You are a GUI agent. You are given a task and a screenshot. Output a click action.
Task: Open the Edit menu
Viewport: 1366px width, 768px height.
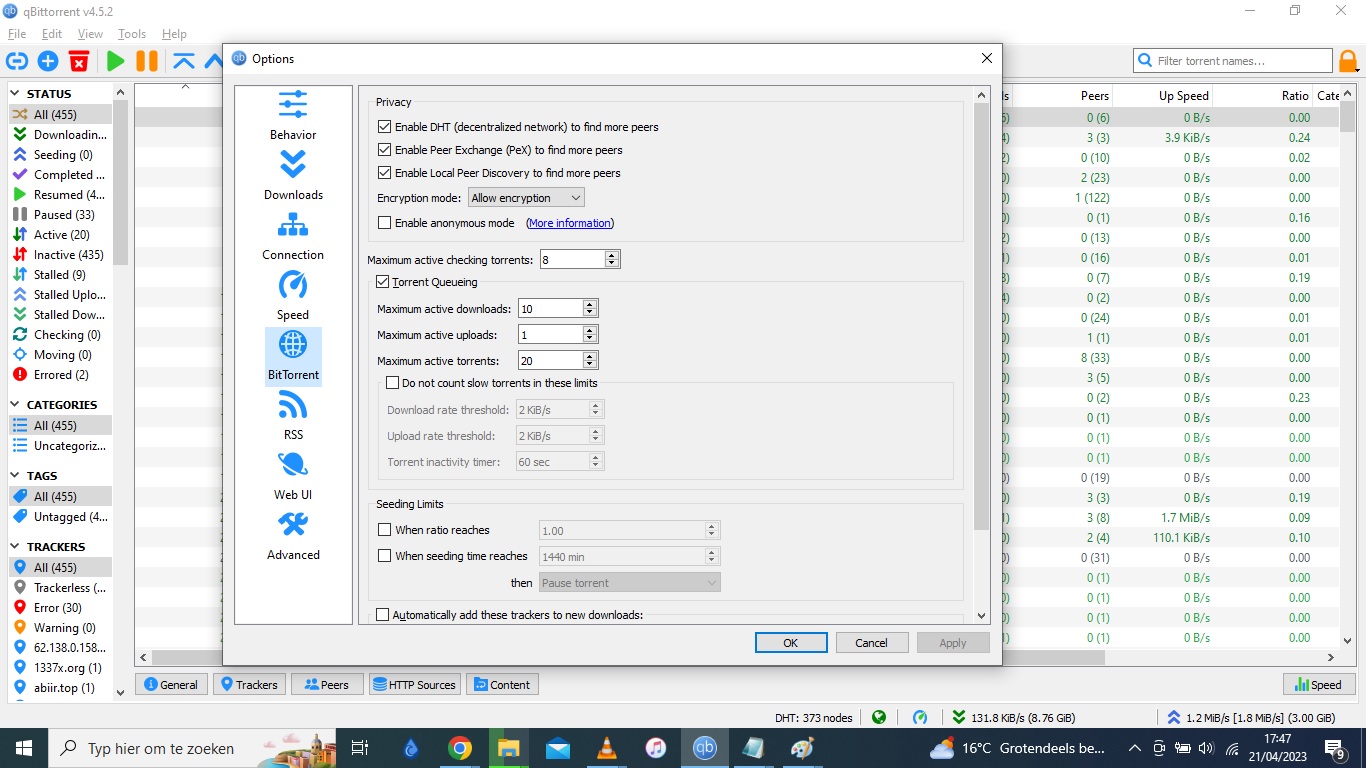coord(52,34)
